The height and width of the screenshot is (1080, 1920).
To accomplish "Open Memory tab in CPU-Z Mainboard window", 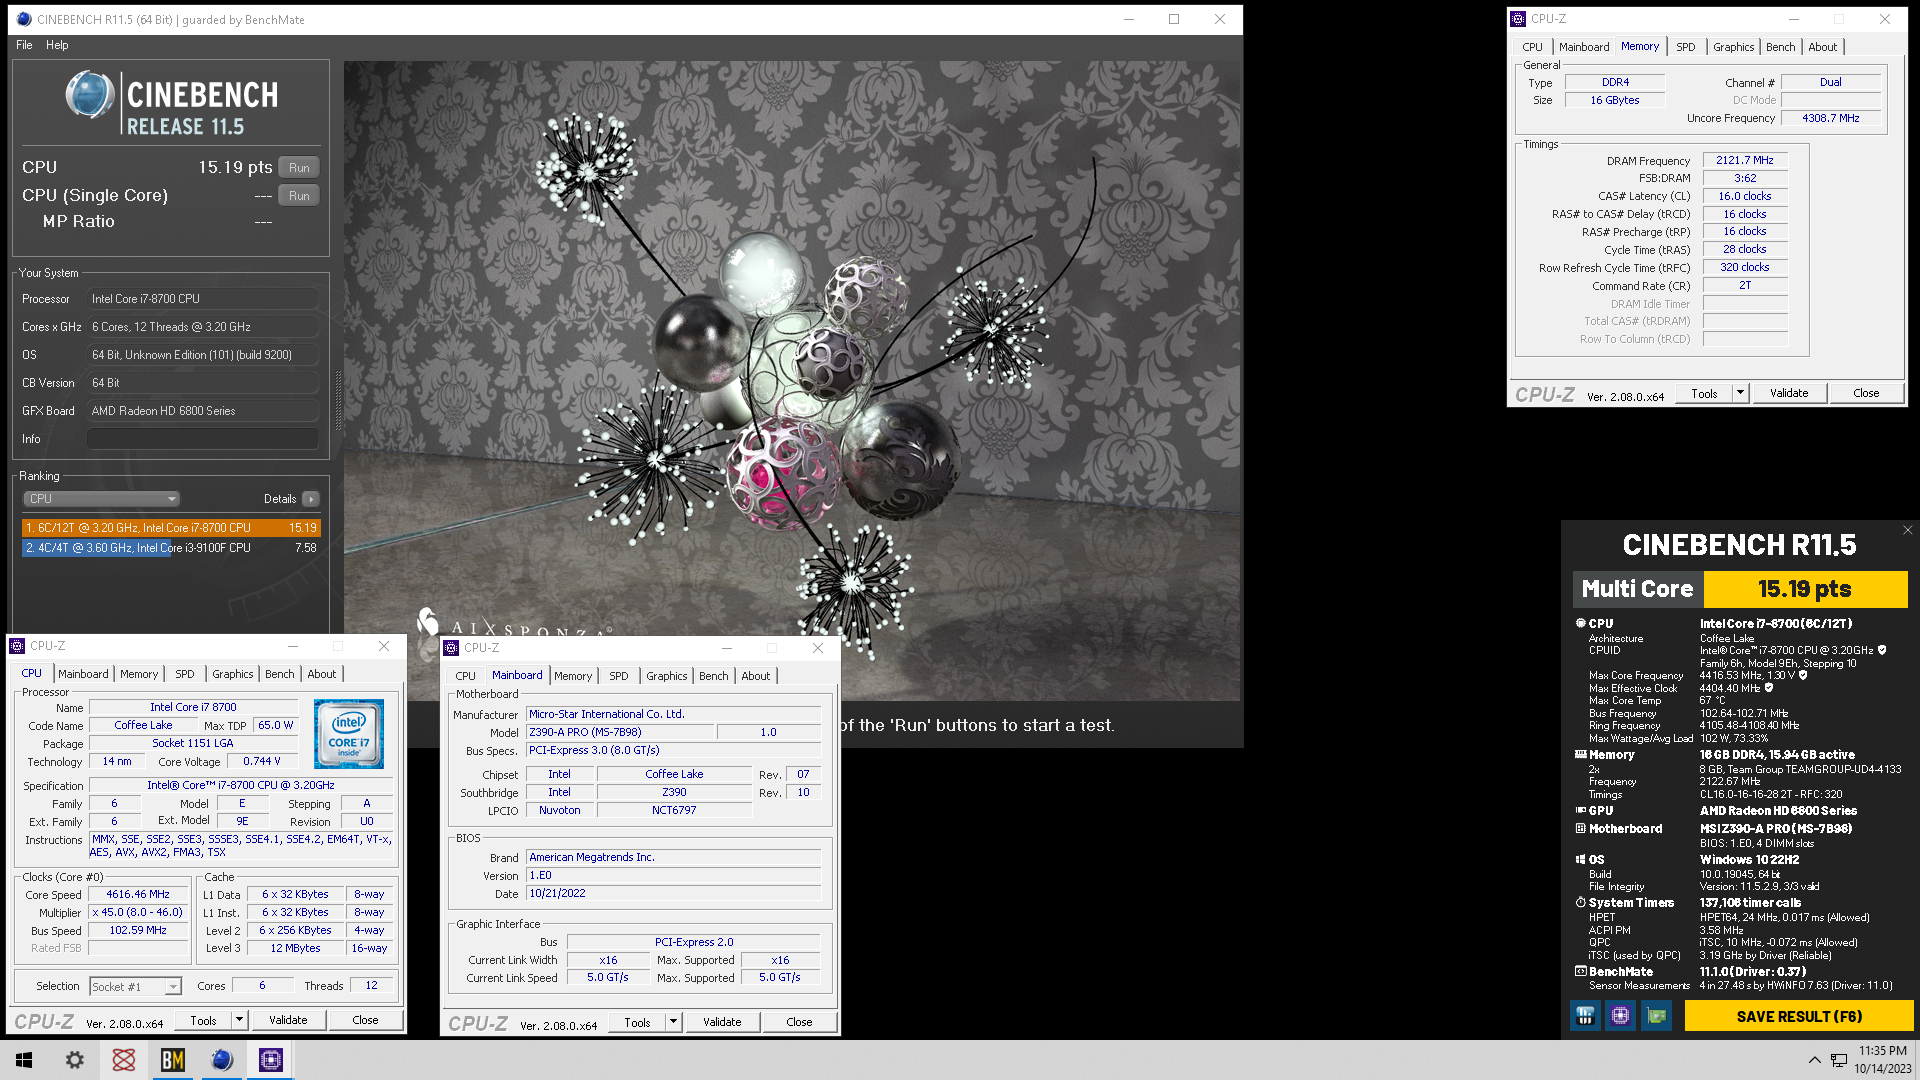I will click(x=573, y=676).
